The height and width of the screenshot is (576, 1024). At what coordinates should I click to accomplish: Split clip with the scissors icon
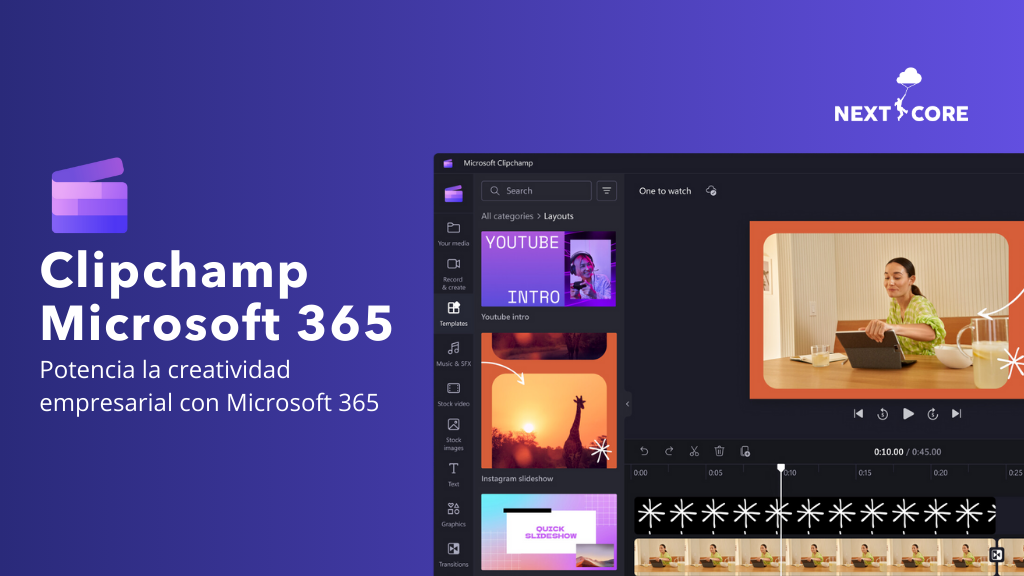pos(694,451)
